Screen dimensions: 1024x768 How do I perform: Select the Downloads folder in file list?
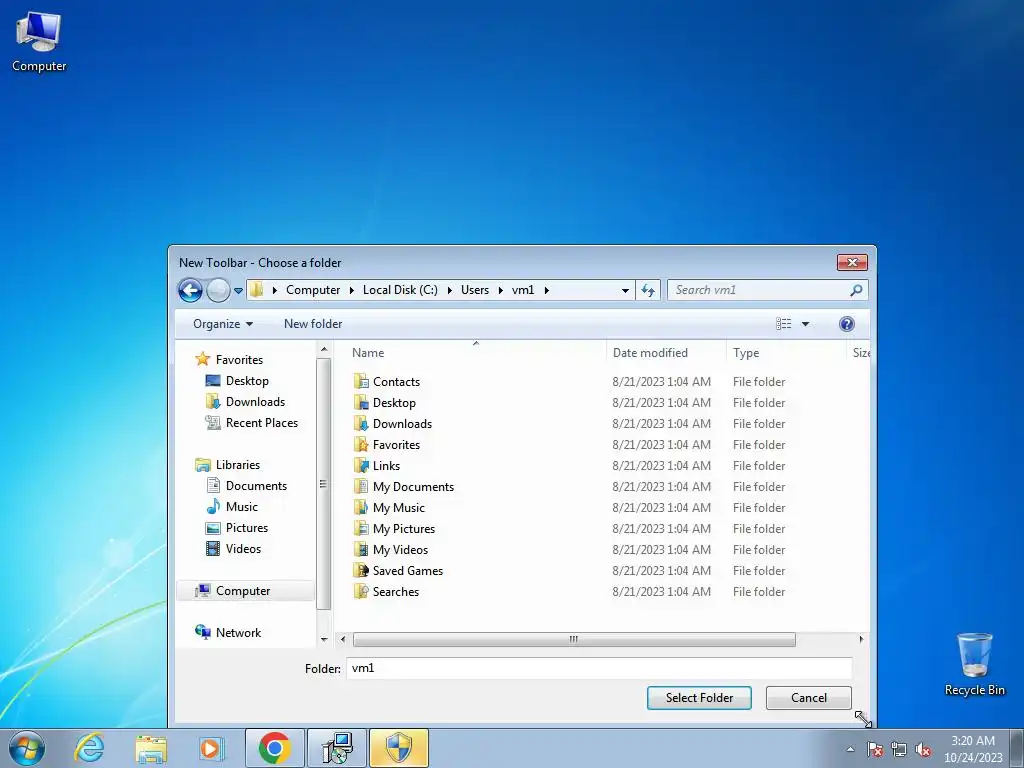[402, 424]
